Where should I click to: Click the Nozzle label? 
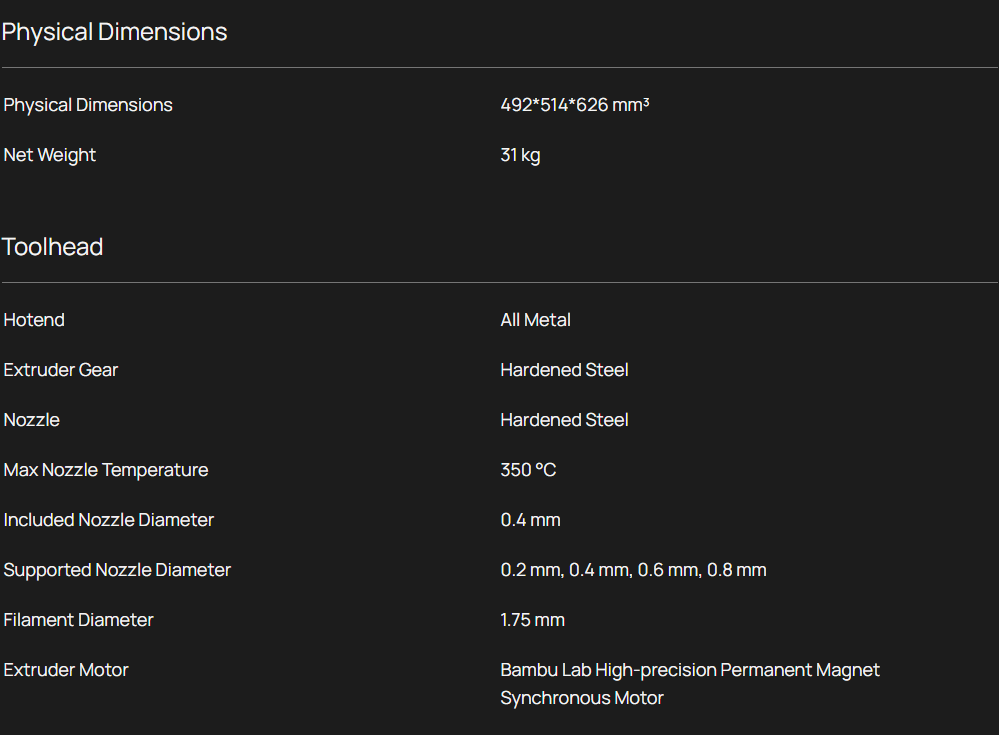[32, 420]
